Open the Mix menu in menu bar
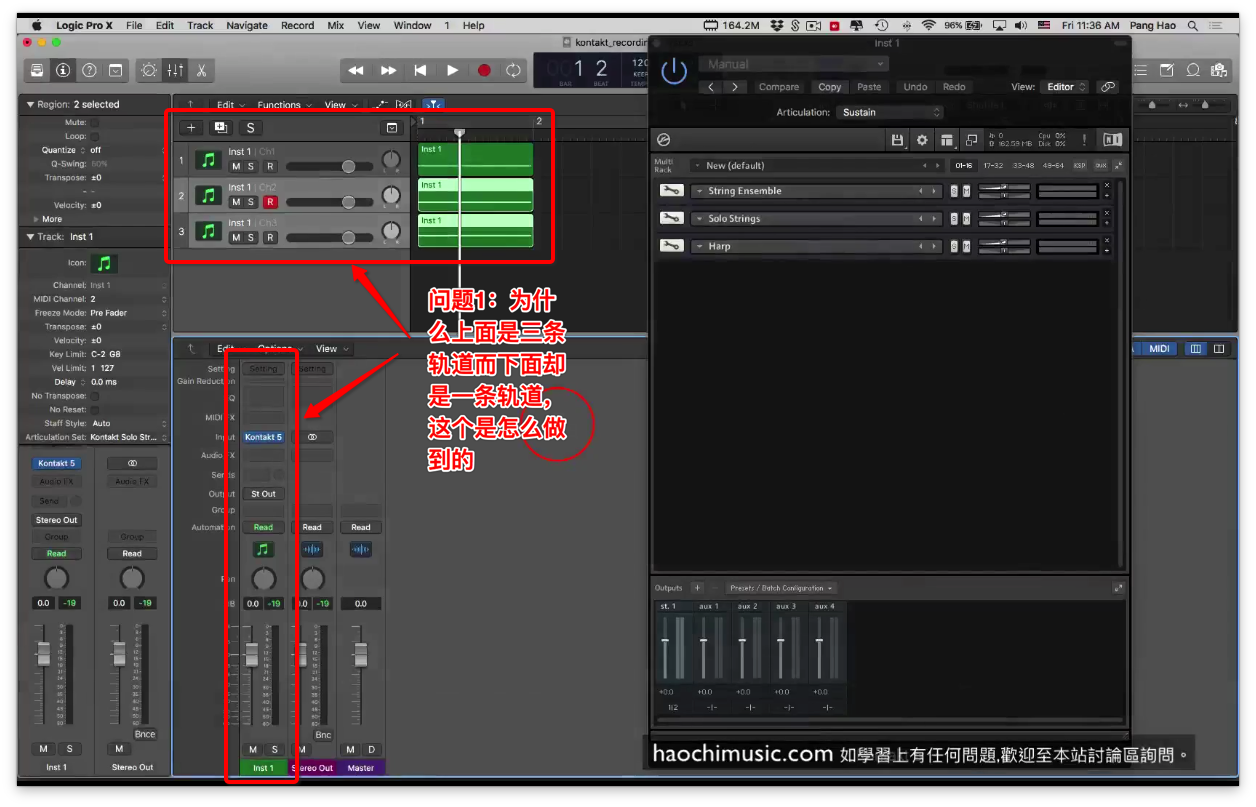Viewport: 1256px width, 807px height. (336, 25)
